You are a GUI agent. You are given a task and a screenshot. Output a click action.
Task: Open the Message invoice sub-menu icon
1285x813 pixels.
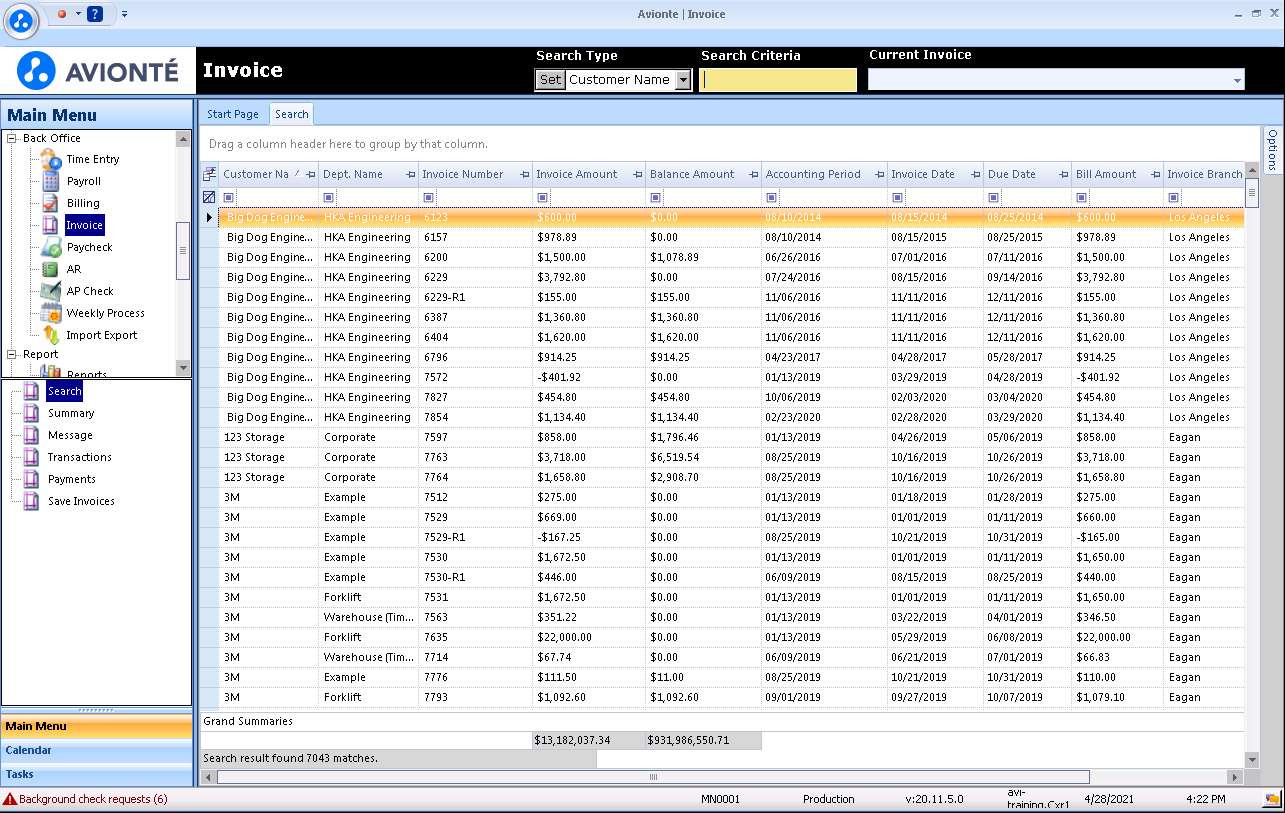[31, 435]
